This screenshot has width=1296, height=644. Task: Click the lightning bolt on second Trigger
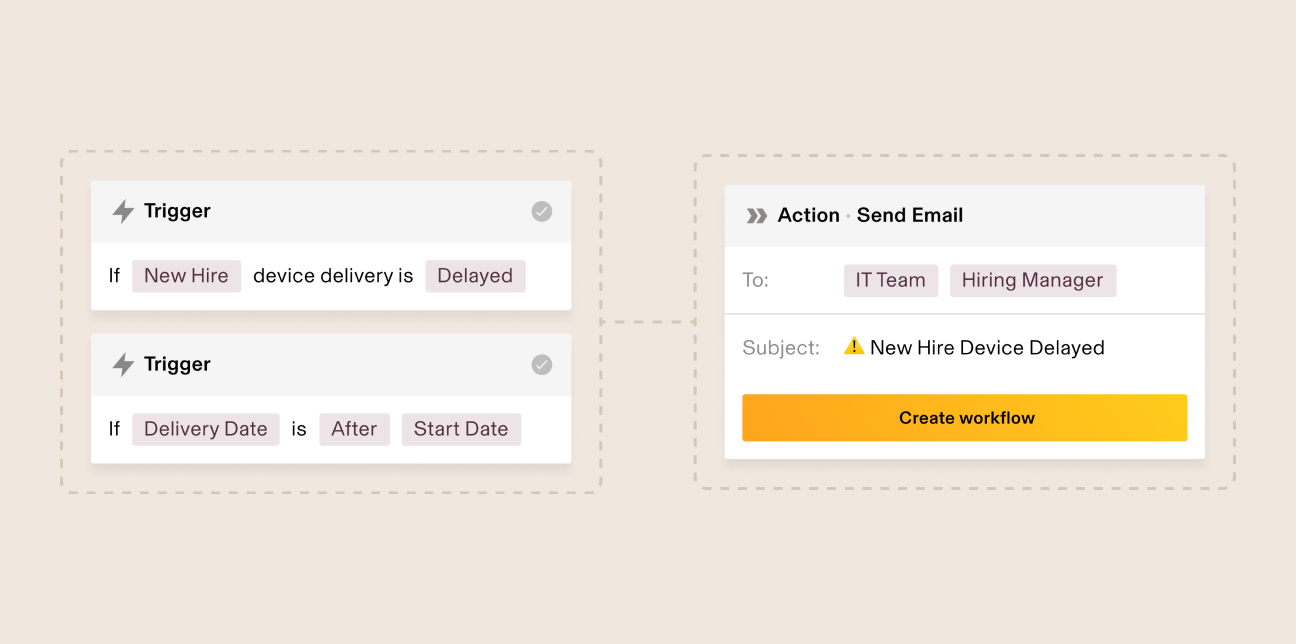pyautogui.click(x=123, y=365)
